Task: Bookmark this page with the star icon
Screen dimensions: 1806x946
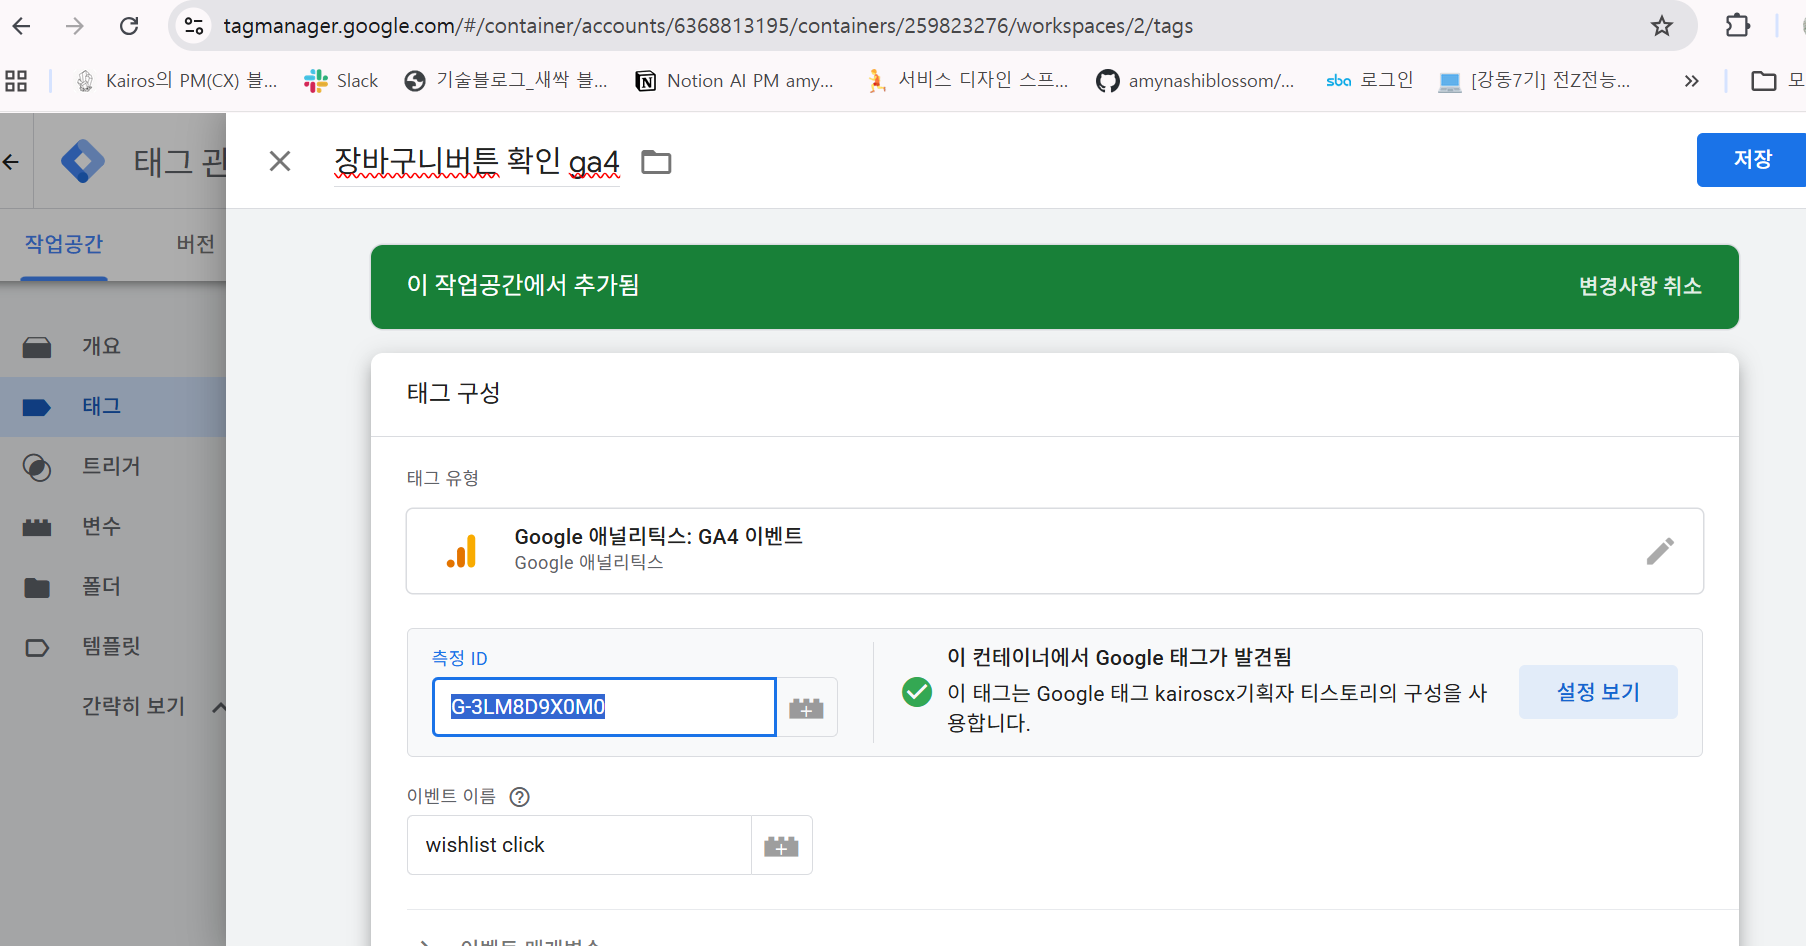Action: [x=1661, y=26]
